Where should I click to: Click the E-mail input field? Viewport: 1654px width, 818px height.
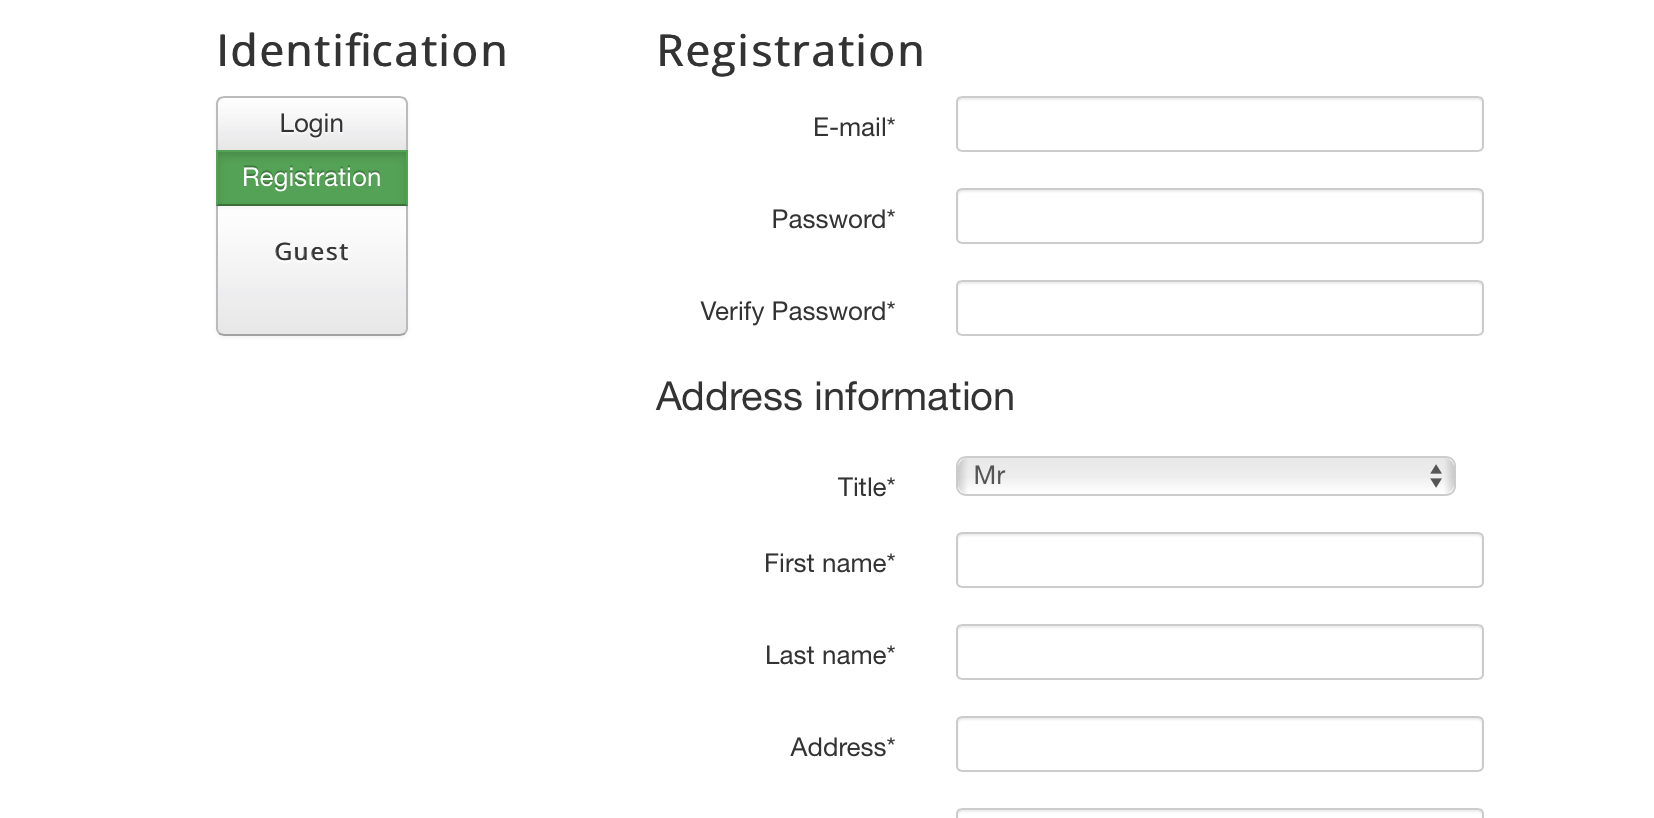click(x=1219, y=124)
